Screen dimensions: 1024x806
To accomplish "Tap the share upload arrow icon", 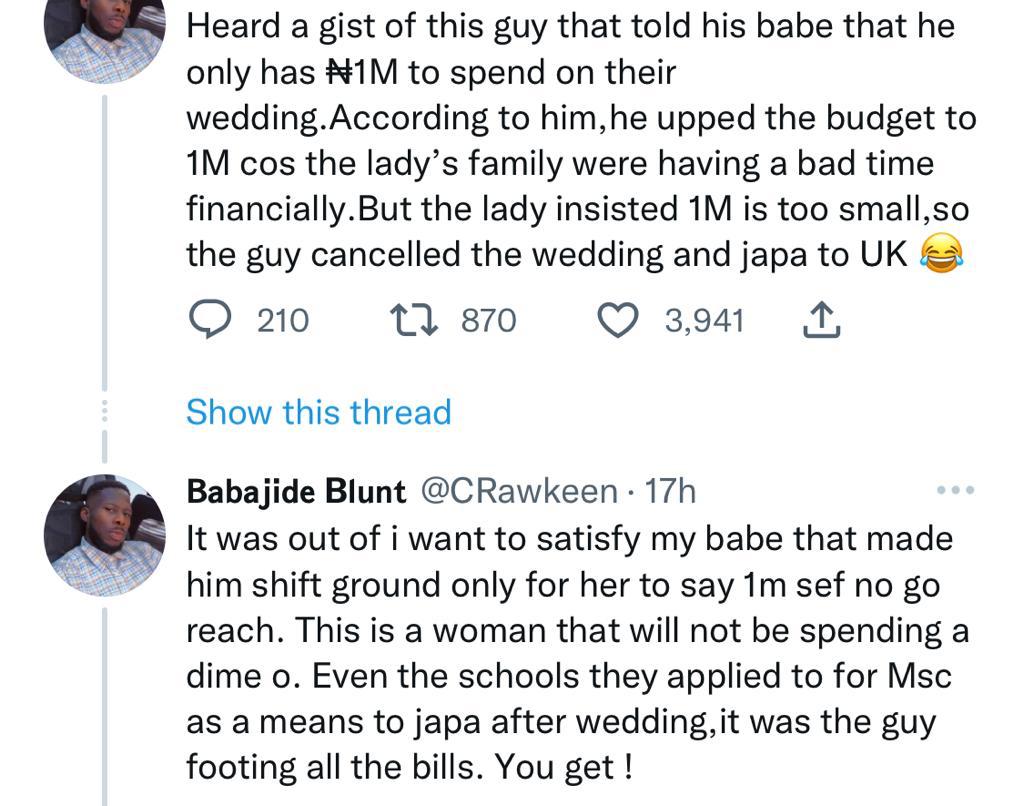I will coord(821,320).
